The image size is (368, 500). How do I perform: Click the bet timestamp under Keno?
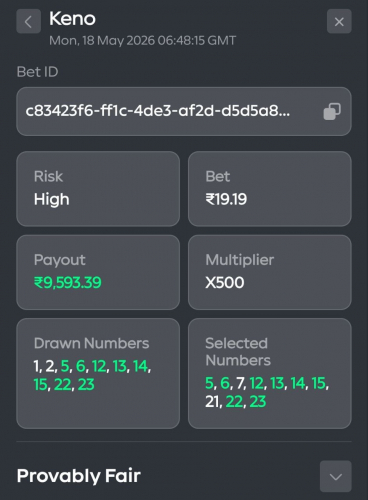pyautogui.click(x=143, y=41)
